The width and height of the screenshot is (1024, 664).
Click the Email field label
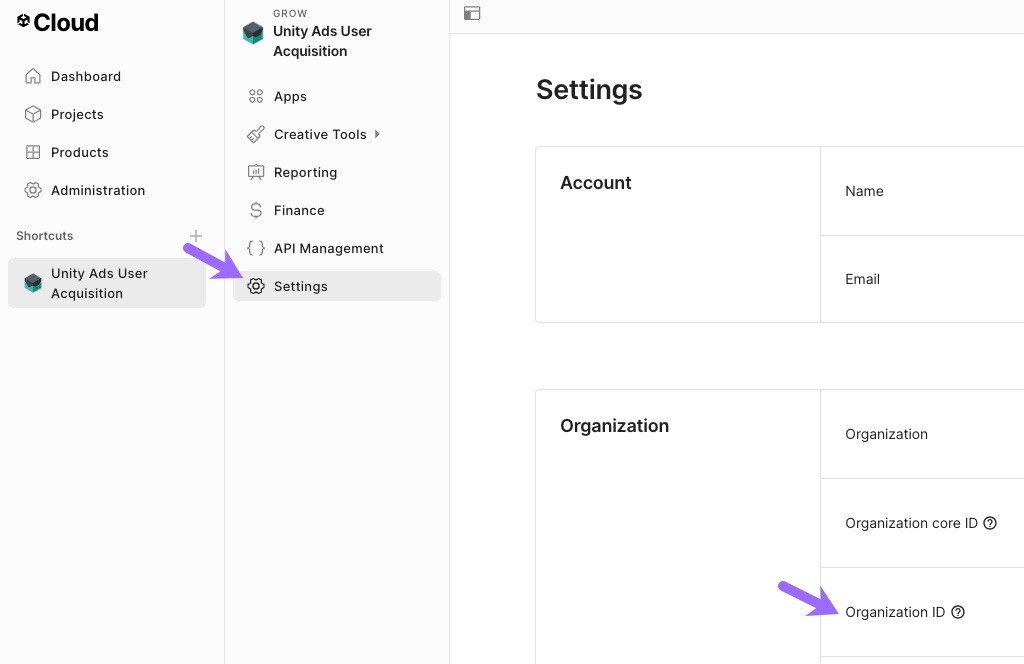(862, 279)
